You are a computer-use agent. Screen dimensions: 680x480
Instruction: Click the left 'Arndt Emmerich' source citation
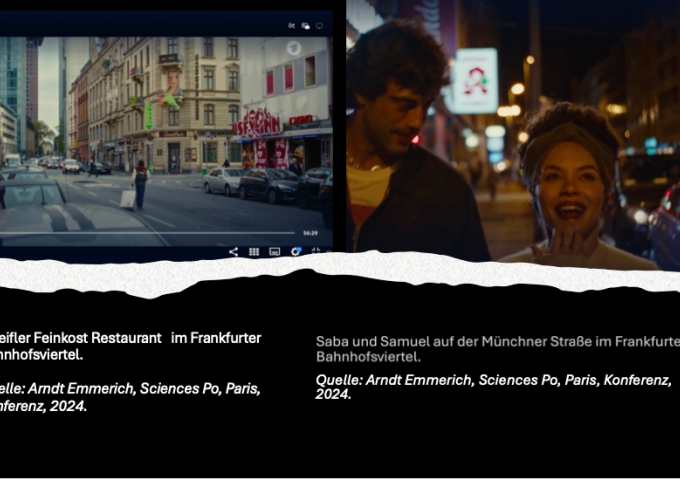(130, 397)
